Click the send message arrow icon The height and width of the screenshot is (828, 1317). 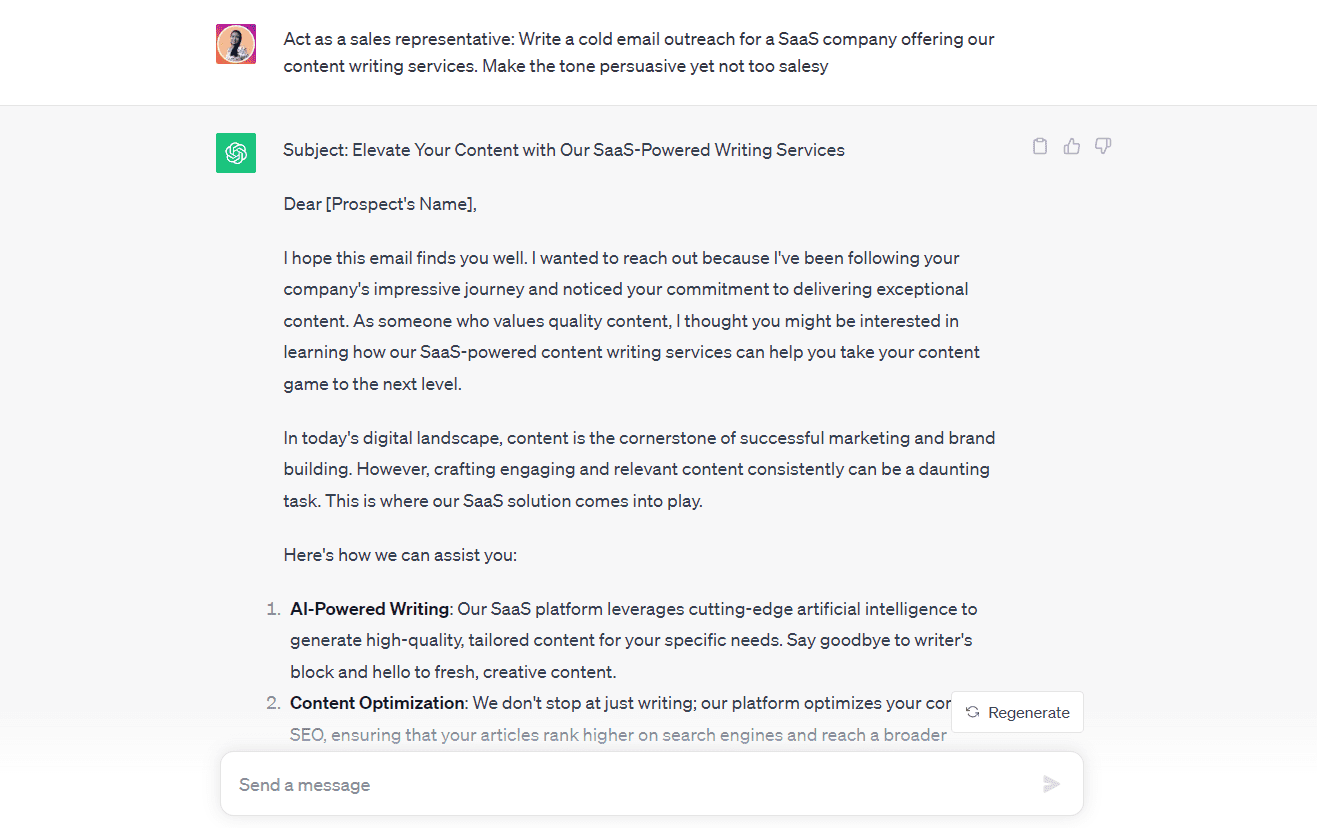coord(1051,784)
